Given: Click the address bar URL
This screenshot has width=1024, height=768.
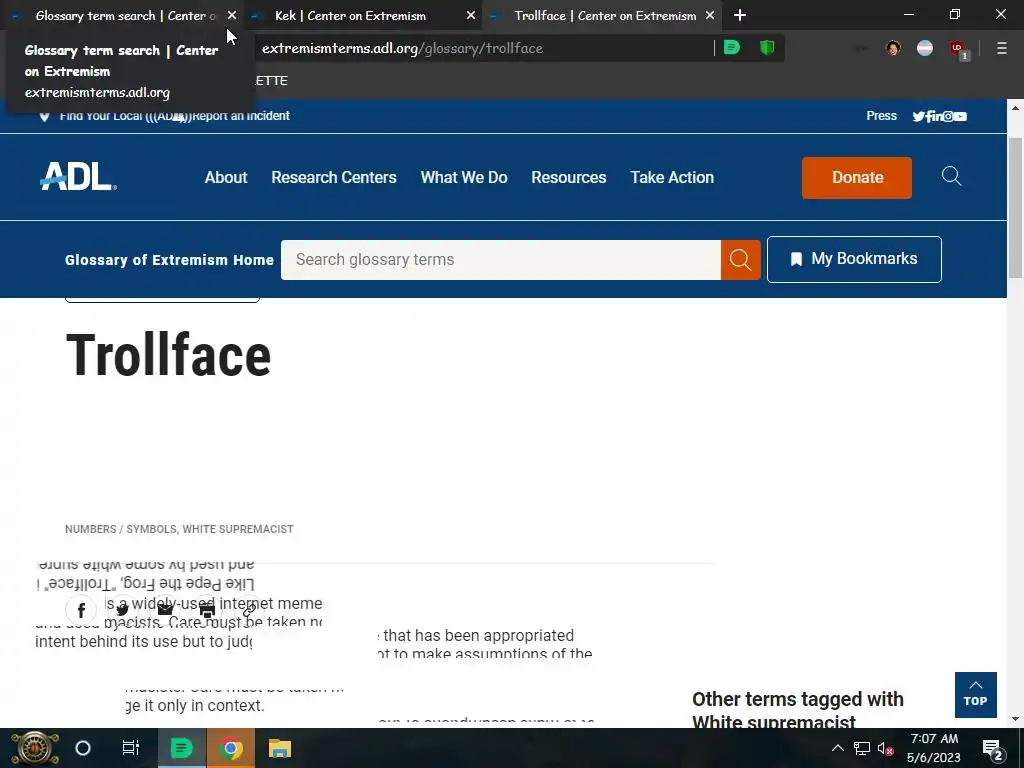Looking at the screenshot, I should 402,48.
